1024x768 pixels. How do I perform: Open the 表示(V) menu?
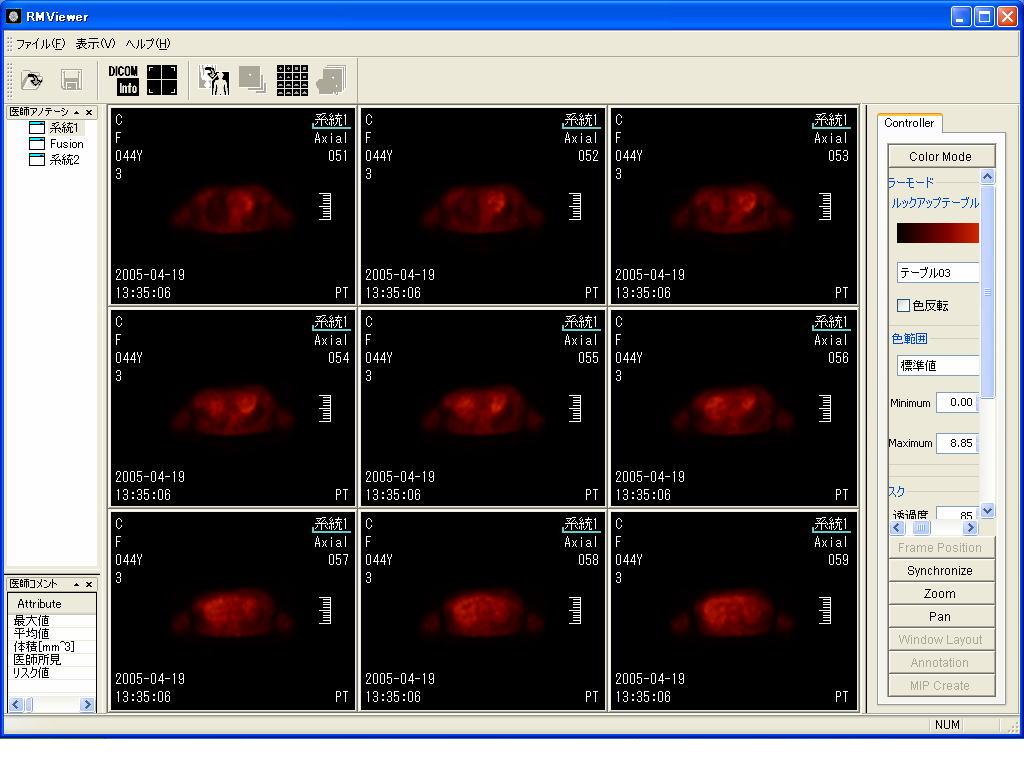click(x=95, y=44)
